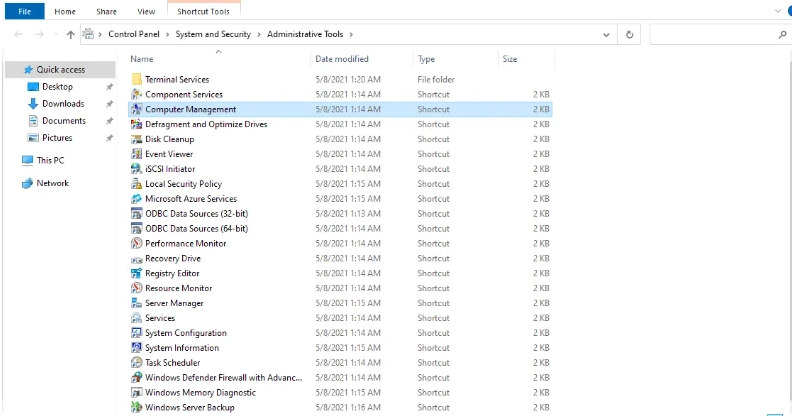Switch to the View ribbon tab

point(146,11)
